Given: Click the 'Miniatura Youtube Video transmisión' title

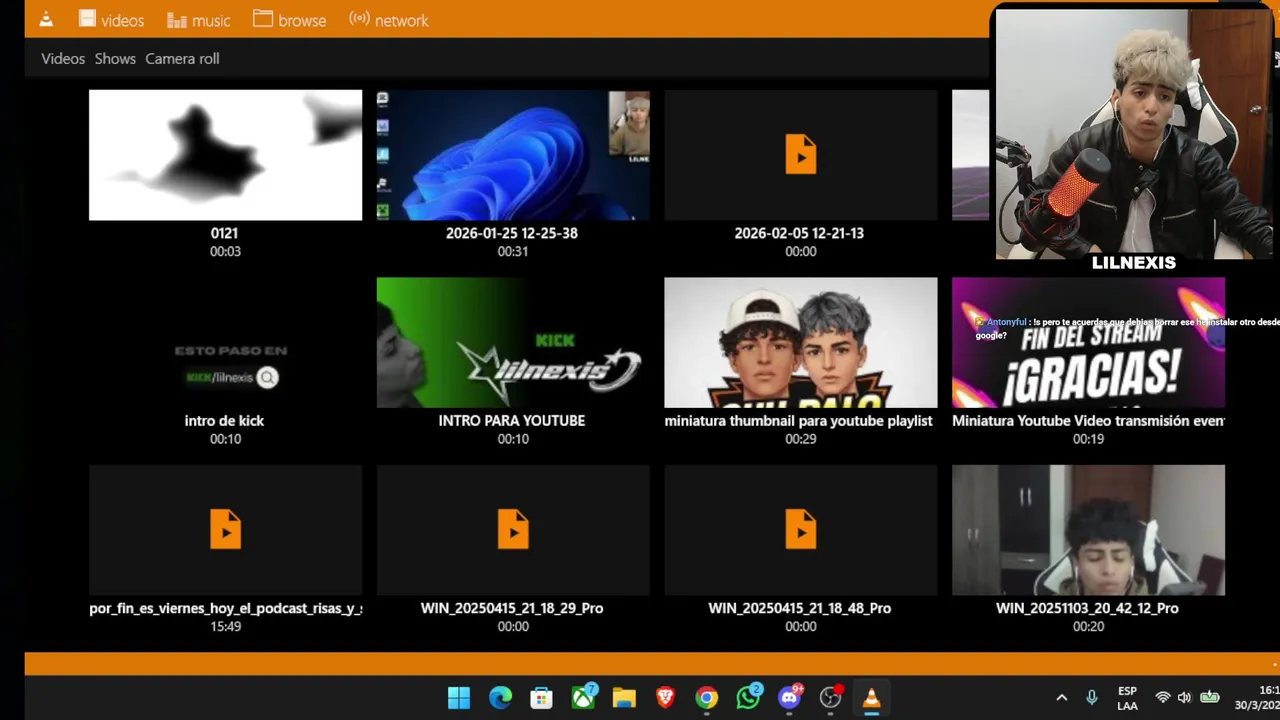Looking at the screenshot, I should tap(1088, 421).
